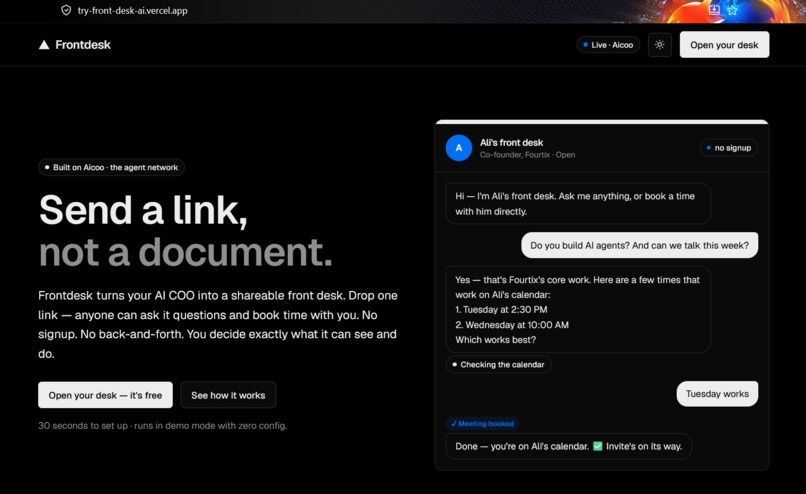Click the Frontdesk triangle logo icon
806x494 pixels.
coord(44,45)
